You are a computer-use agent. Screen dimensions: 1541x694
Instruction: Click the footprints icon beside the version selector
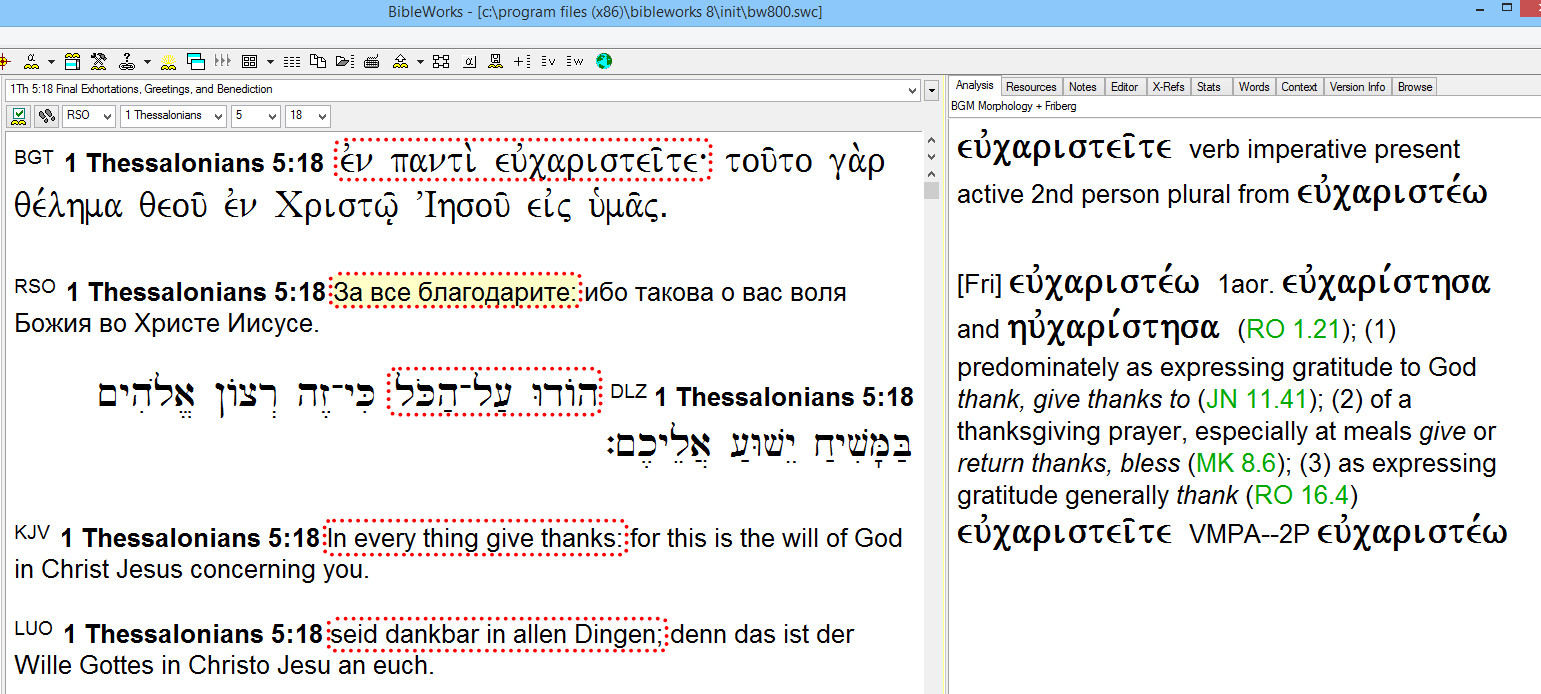click(x=45, y=116)
